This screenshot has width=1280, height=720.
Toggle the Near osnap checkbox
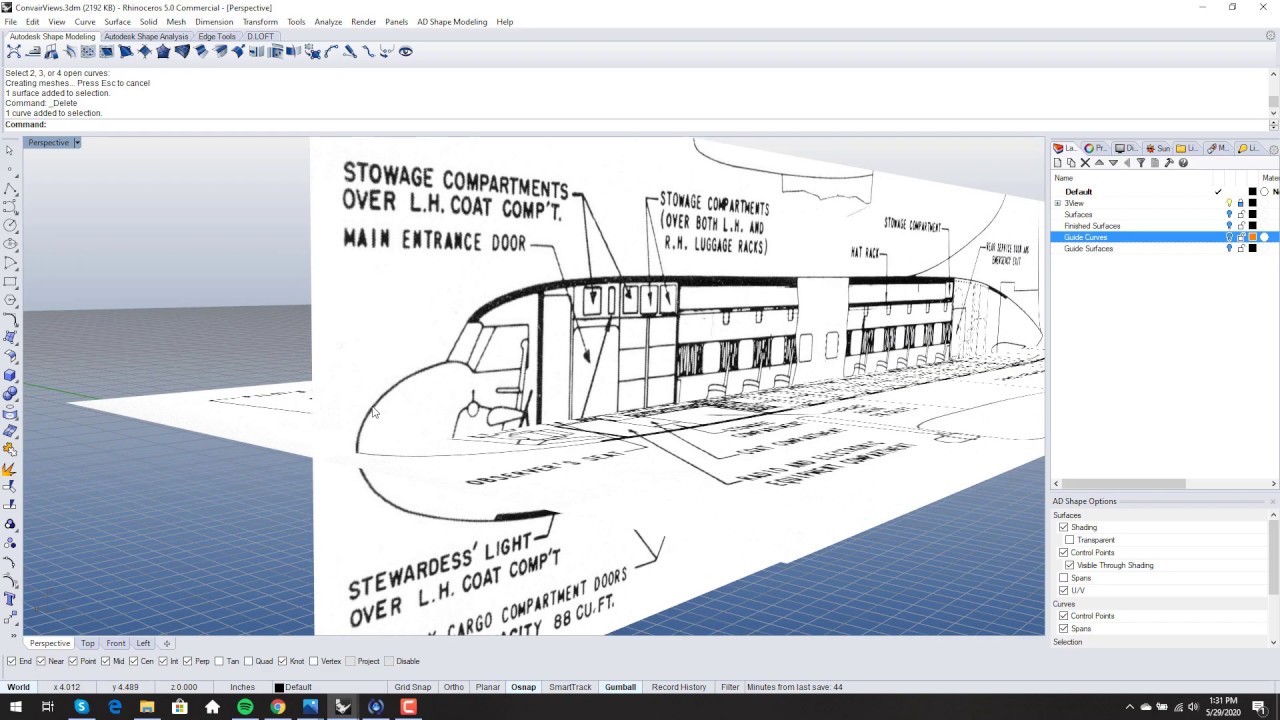[41, 661]
